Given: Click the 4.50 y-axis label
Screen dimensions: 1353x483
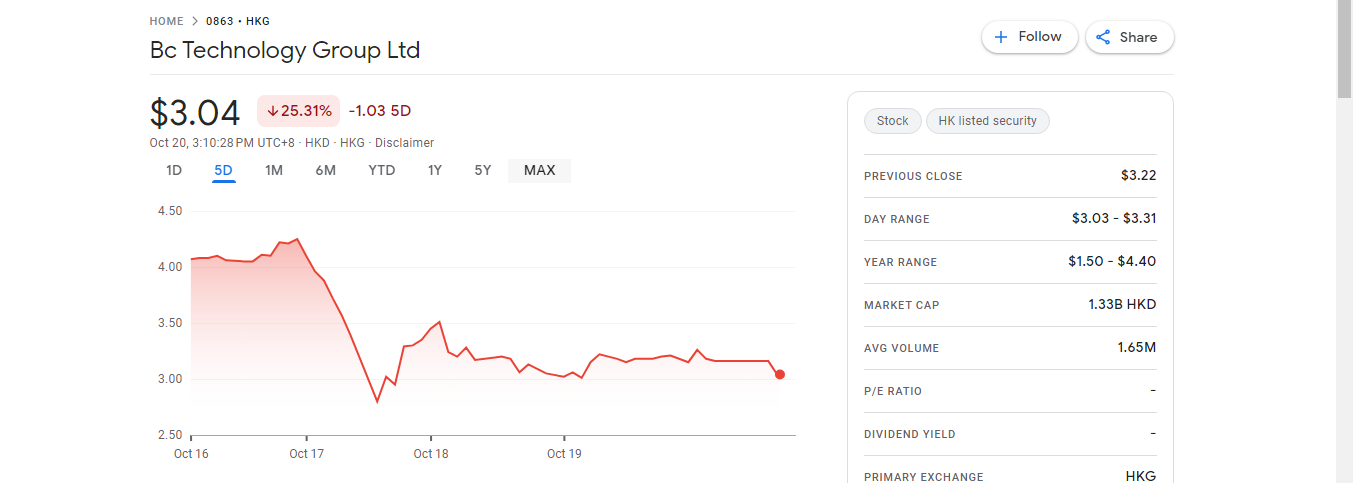Looking at the screenshot, I should click(x=170, y=211).
